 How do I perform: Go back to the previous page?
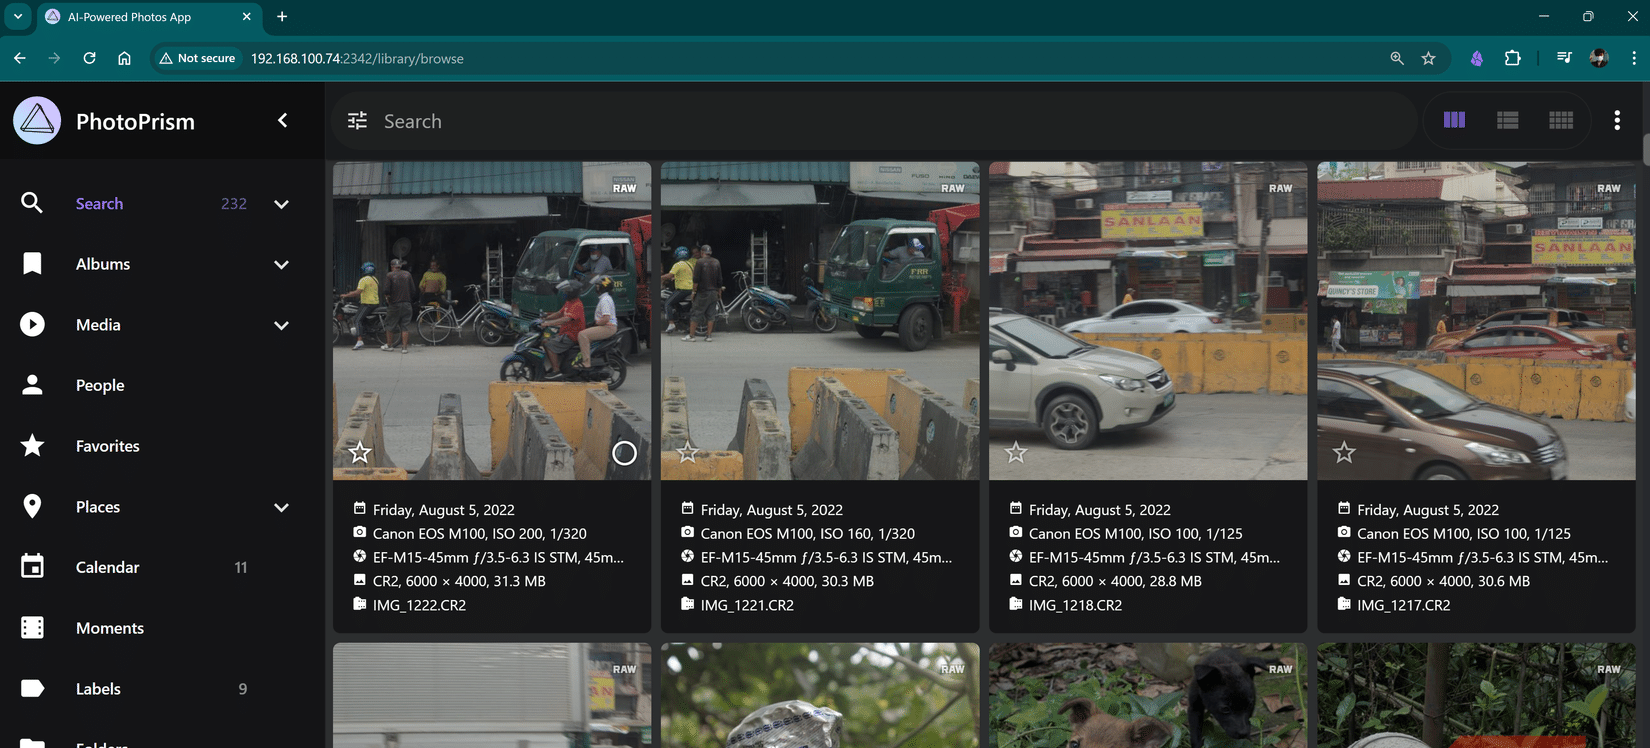pos(20,58)
